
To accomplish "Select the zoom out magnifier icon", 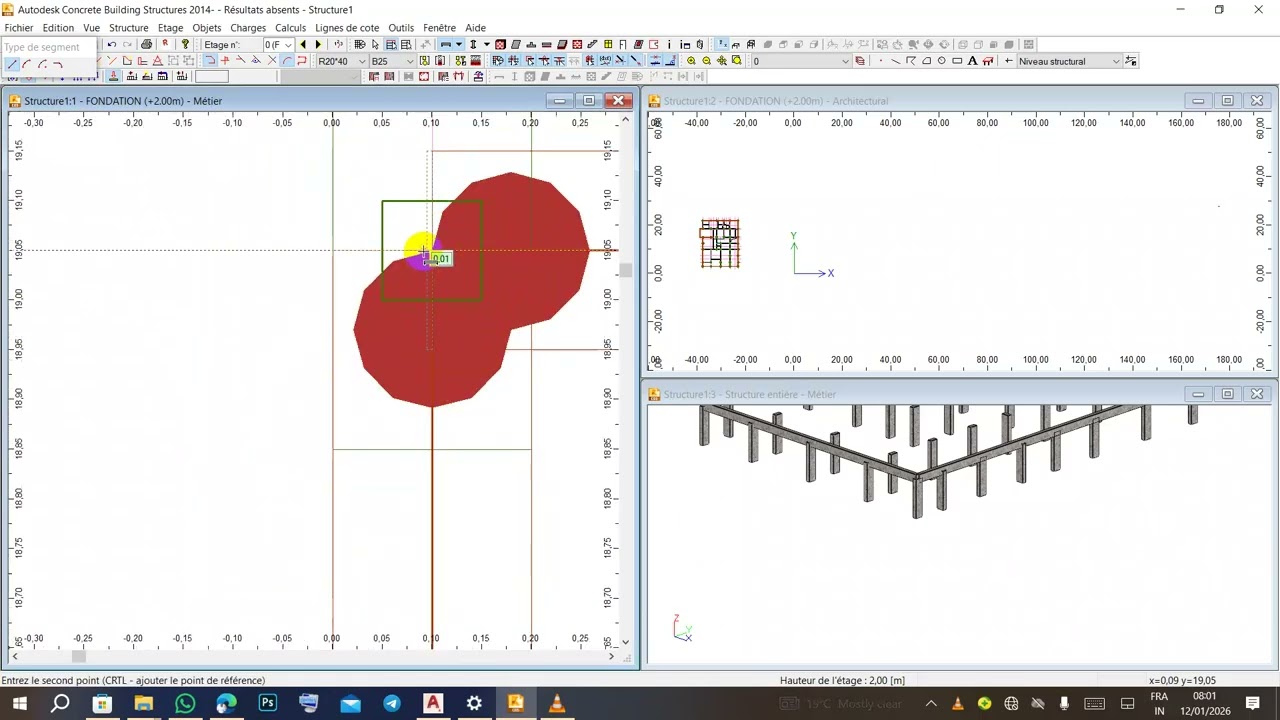I will [706, 61].
